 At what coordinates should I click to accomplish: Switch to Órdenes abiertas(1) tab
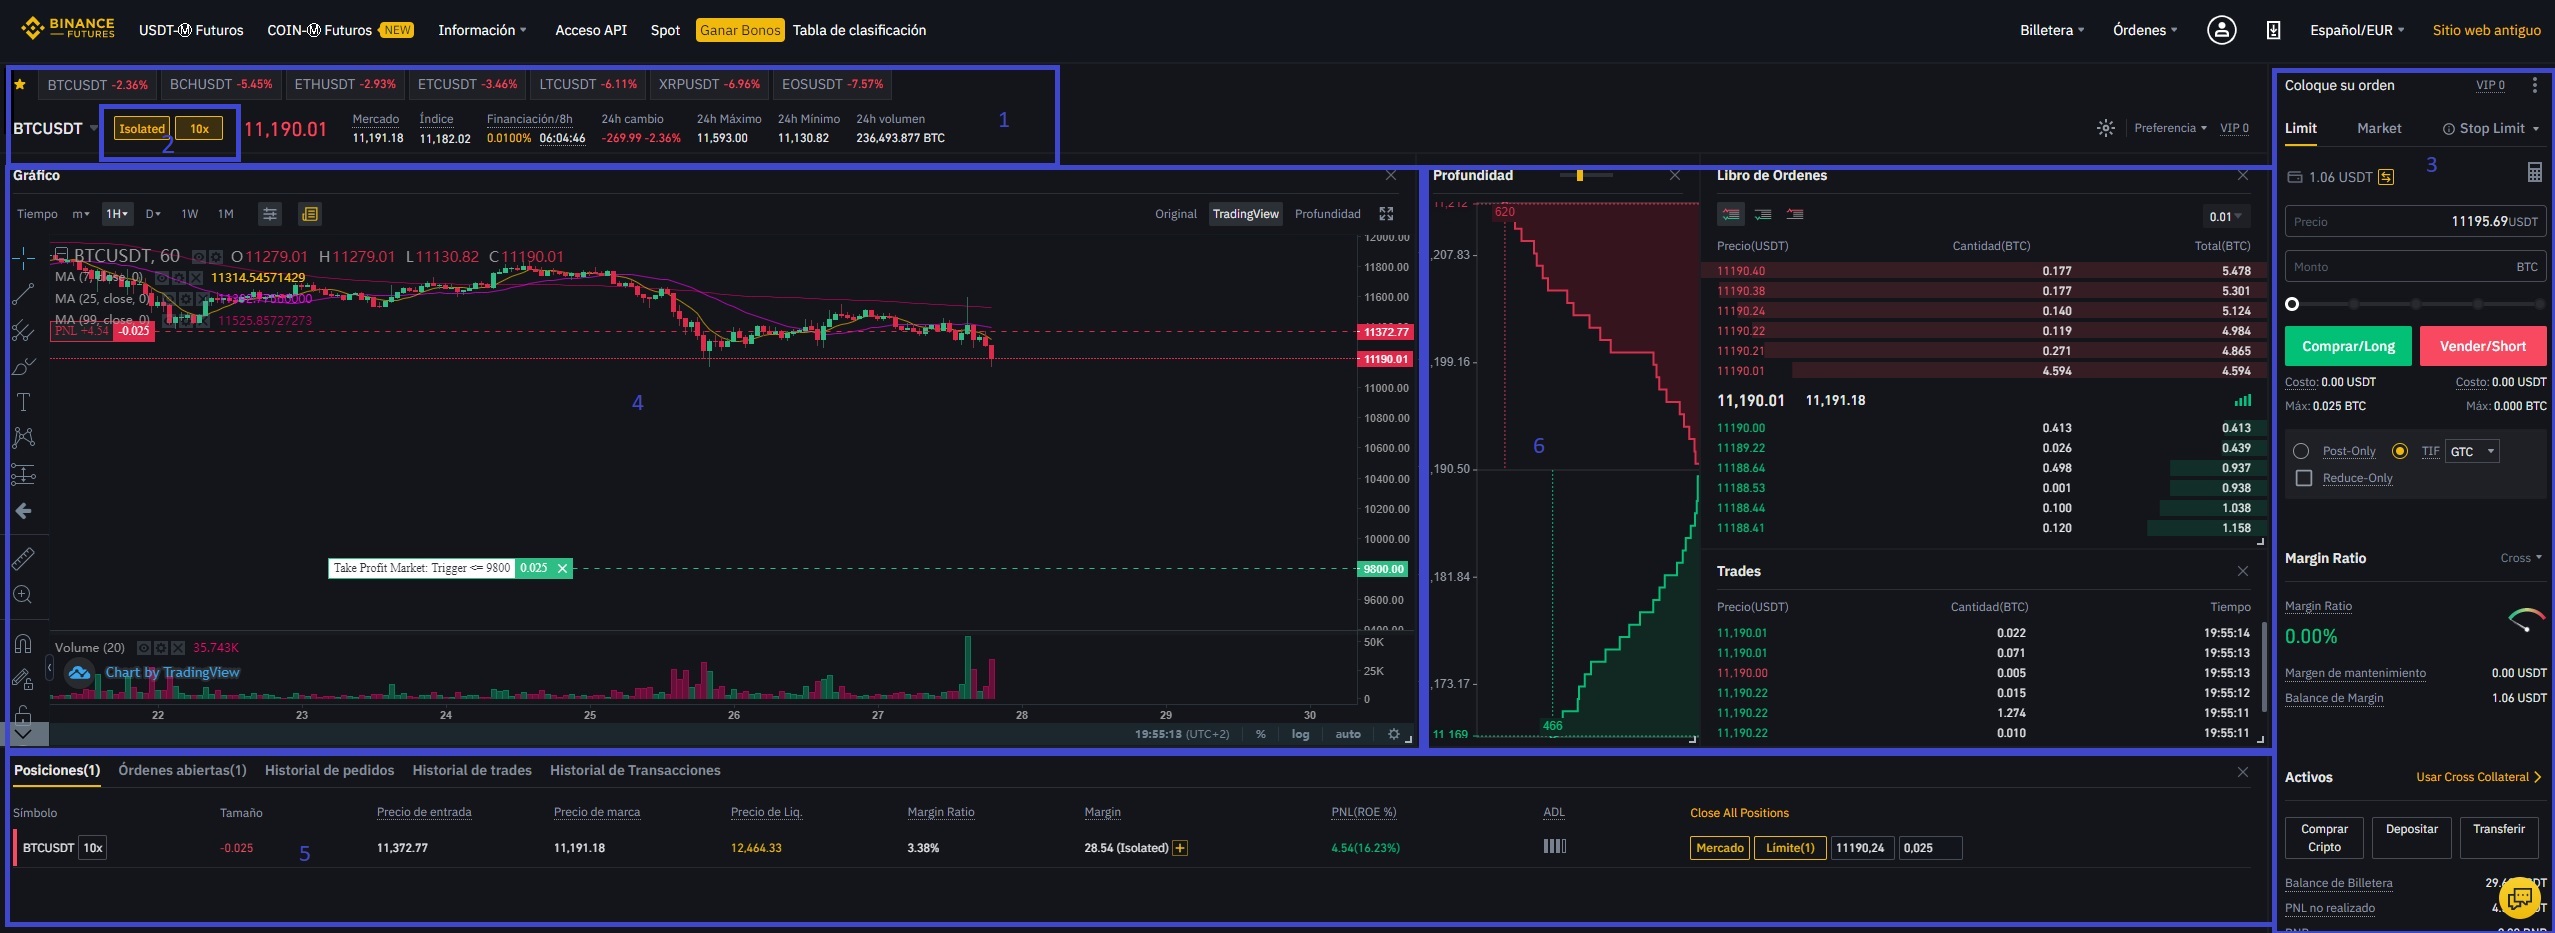click(182, 770)
